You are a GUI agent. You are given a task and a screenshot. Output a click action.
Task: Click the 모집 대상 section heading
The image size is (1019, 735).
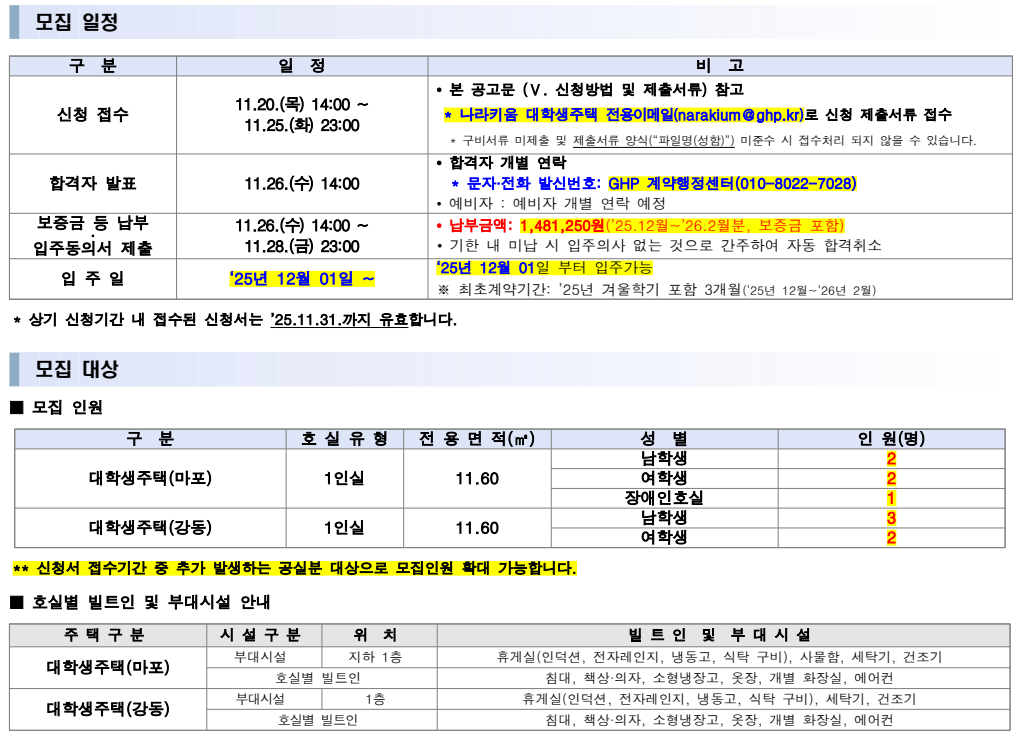pos(77,369)
